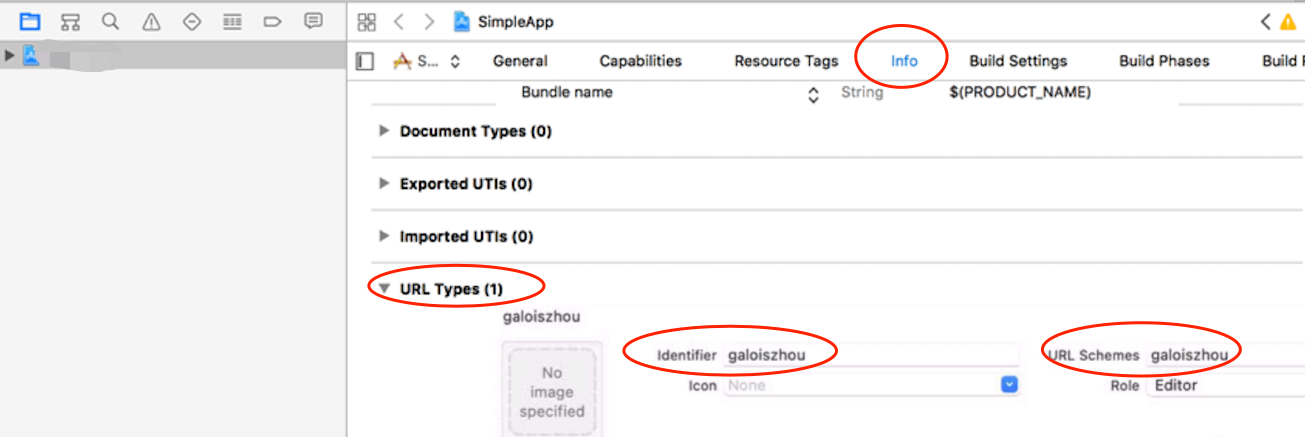This screenshot has width=1305, height=437.
Task: Show the Symbol navigator hierarchy icon
Action: coord(70,21)
